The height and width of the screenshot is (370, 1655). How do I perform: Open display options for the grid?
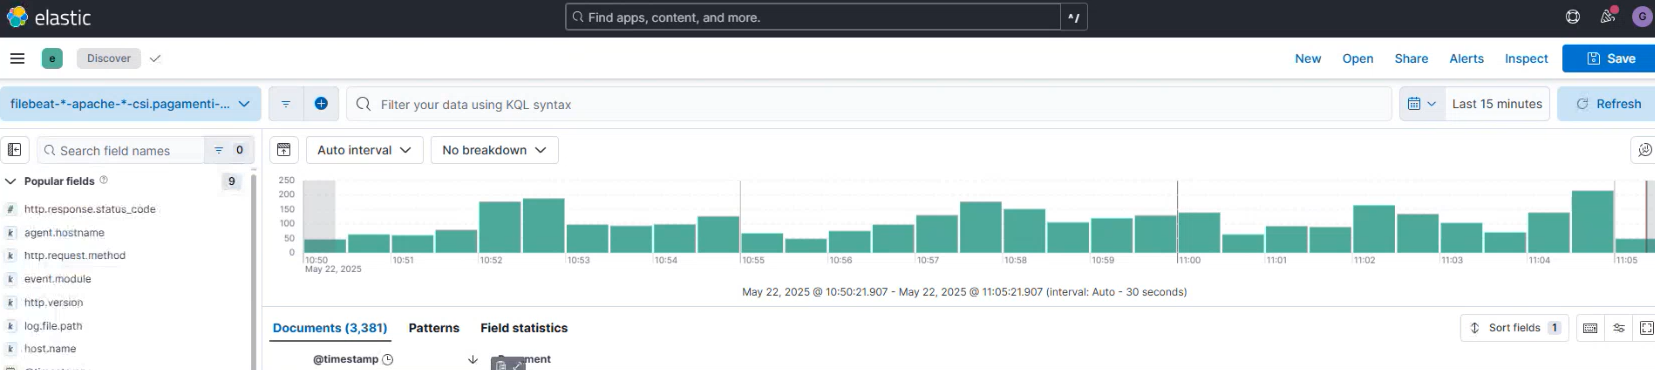click(x=1619, y=328)
